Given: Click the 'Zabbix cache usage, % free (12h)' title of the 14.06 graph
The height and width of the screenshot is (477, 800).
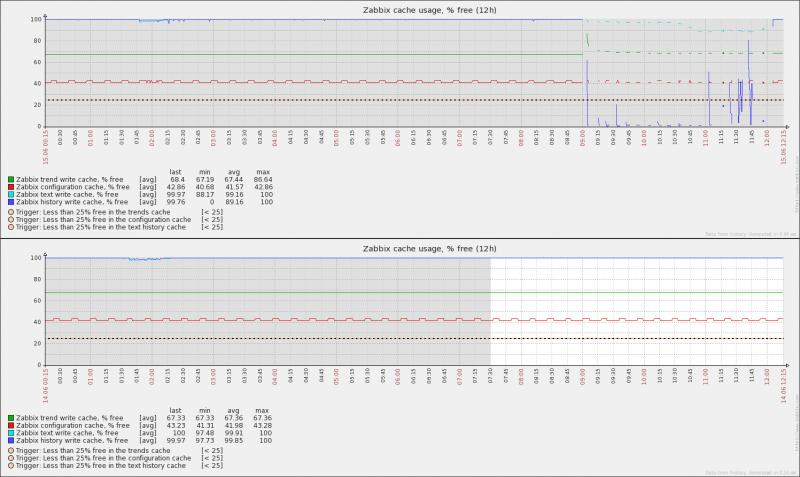Looking at the screenshot, I should tap(430, 249).
